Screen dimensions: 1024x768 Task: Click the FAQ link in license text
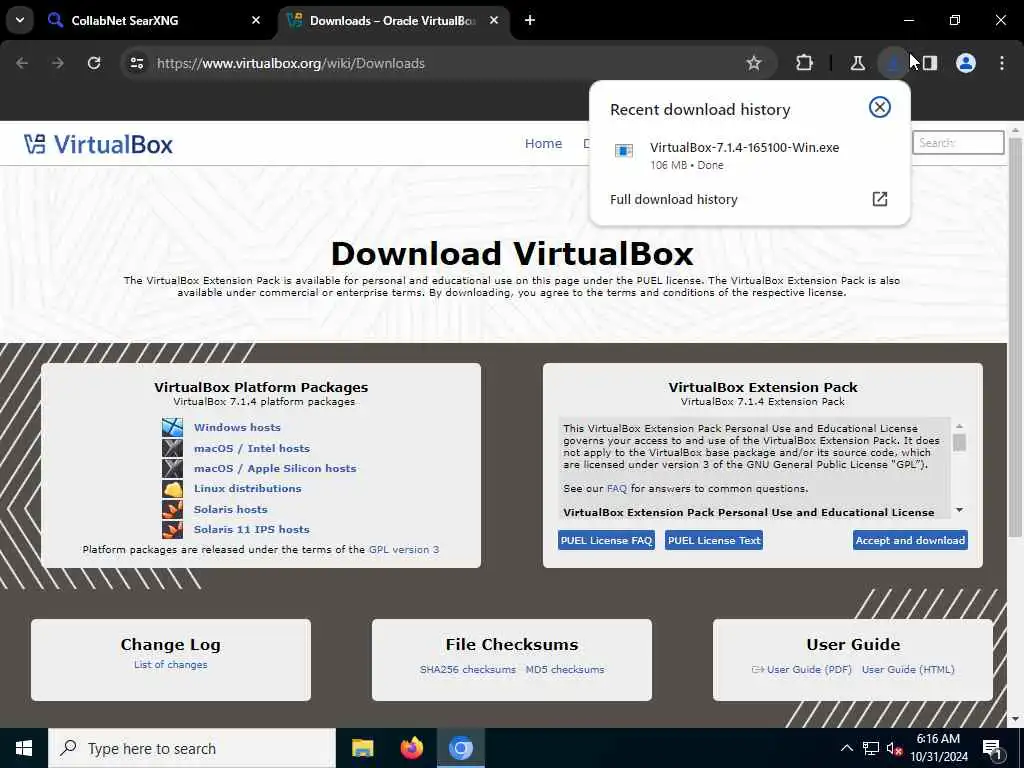click(x=616, y=488)
